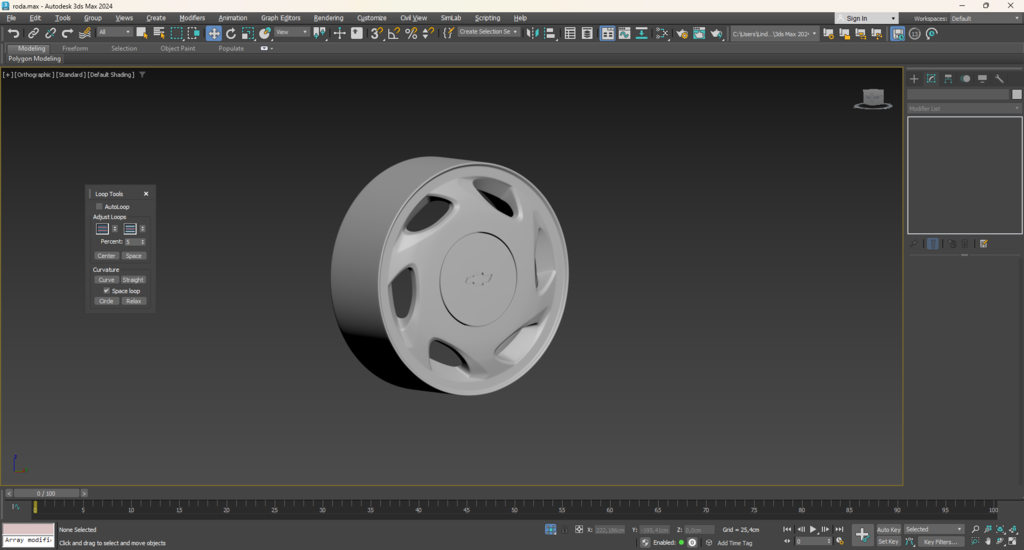Image resolution: width=1024 pixels, height=550 pixels.
Task: Click the Select and Place tool
Action: (x=264, y=33)
